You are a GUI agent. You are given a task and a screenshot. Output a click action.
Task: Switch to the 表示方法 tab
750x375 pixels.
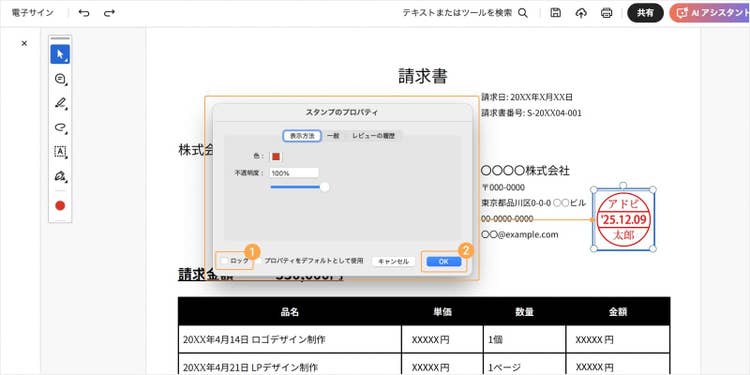(x=302, y=136)
